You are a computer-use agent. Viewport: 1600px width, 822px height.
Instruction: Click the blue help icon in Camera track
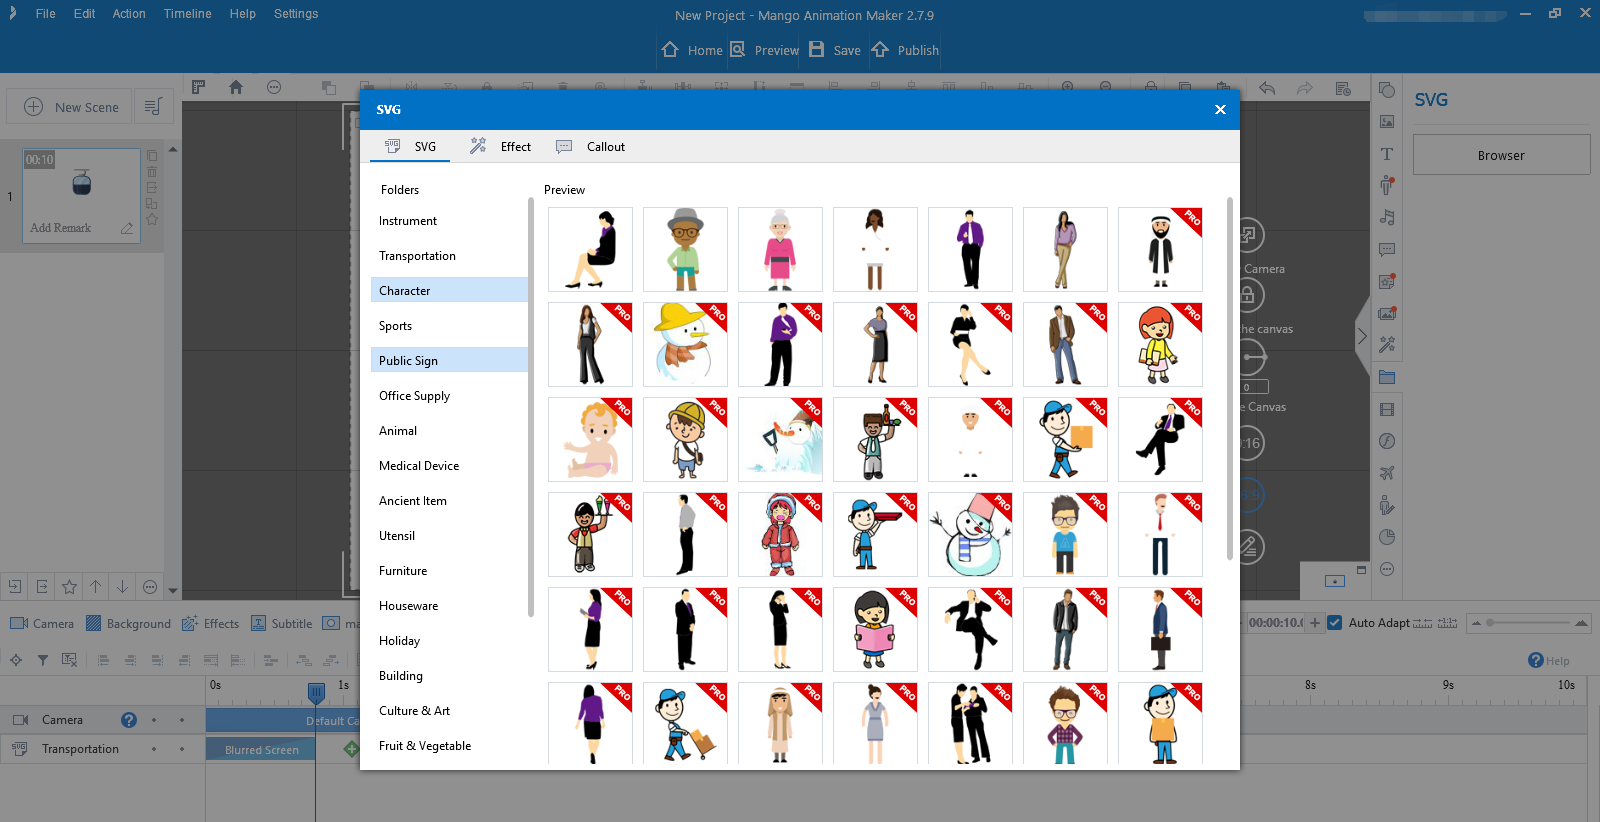(129, 720)
